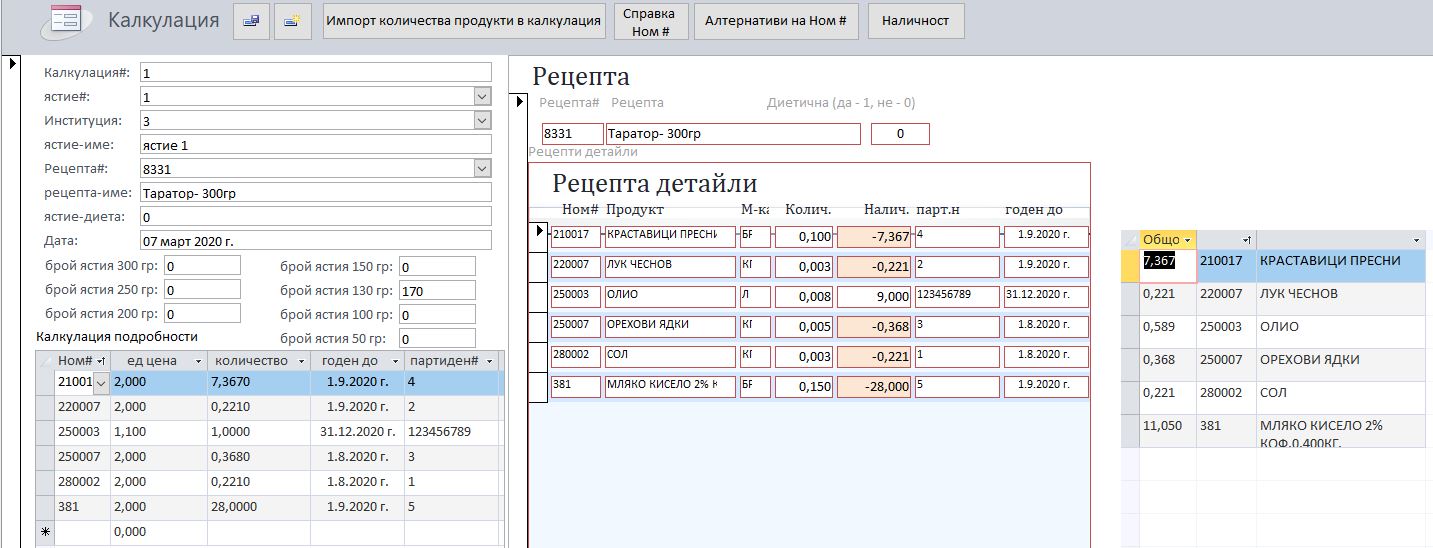1433x548 pixels.
Task: Click брой ястия 200 гр field
Action: click(202, 313)
